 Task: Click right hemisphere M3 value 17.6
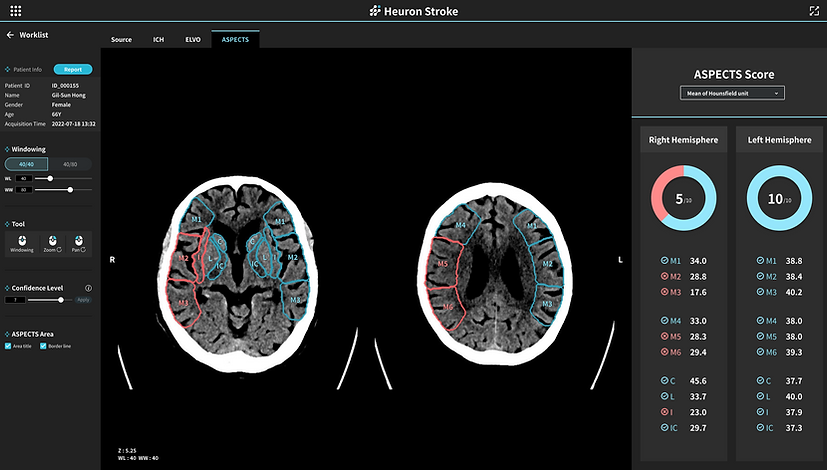tap(698, 292)
